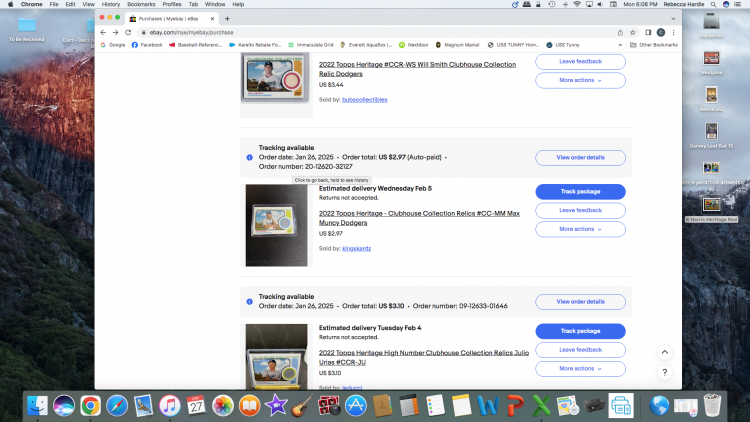Open Trash in the Dock
This screenshot has width=750, height=422.
[712, 406]
